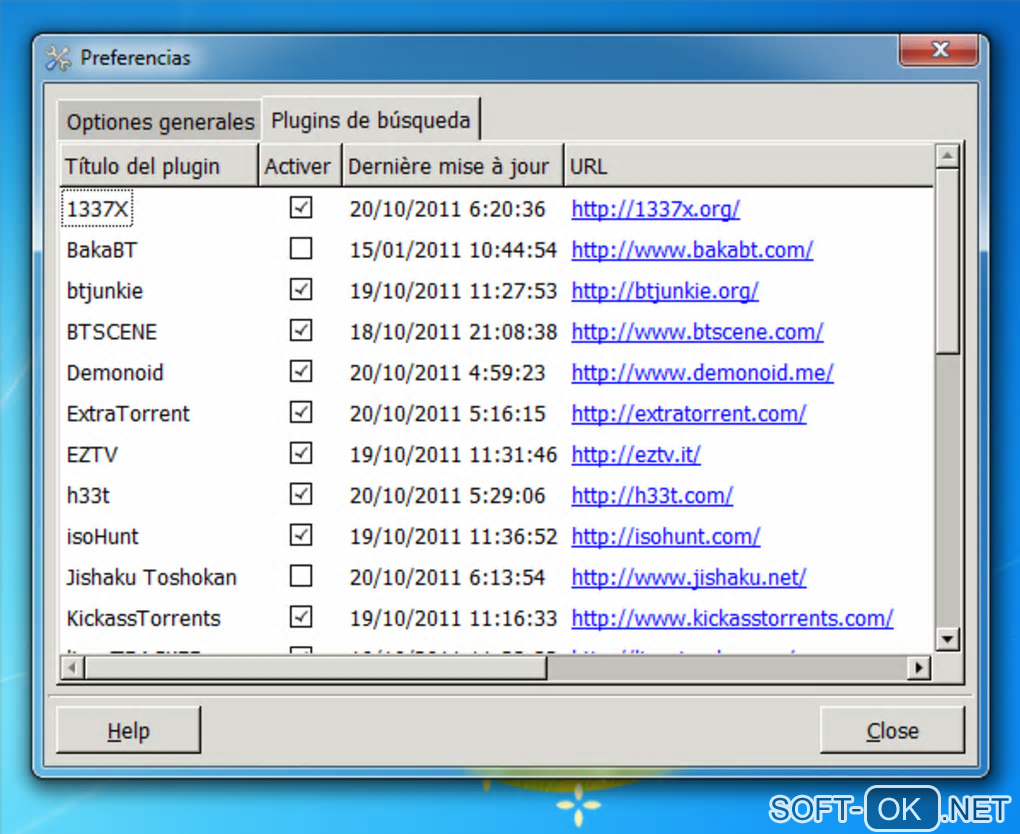Image resolution: width=1020 pixels, height=834 pixels.
Task: Click the horizontal scrollbar left arrow
Action: [x=72, y=667]
